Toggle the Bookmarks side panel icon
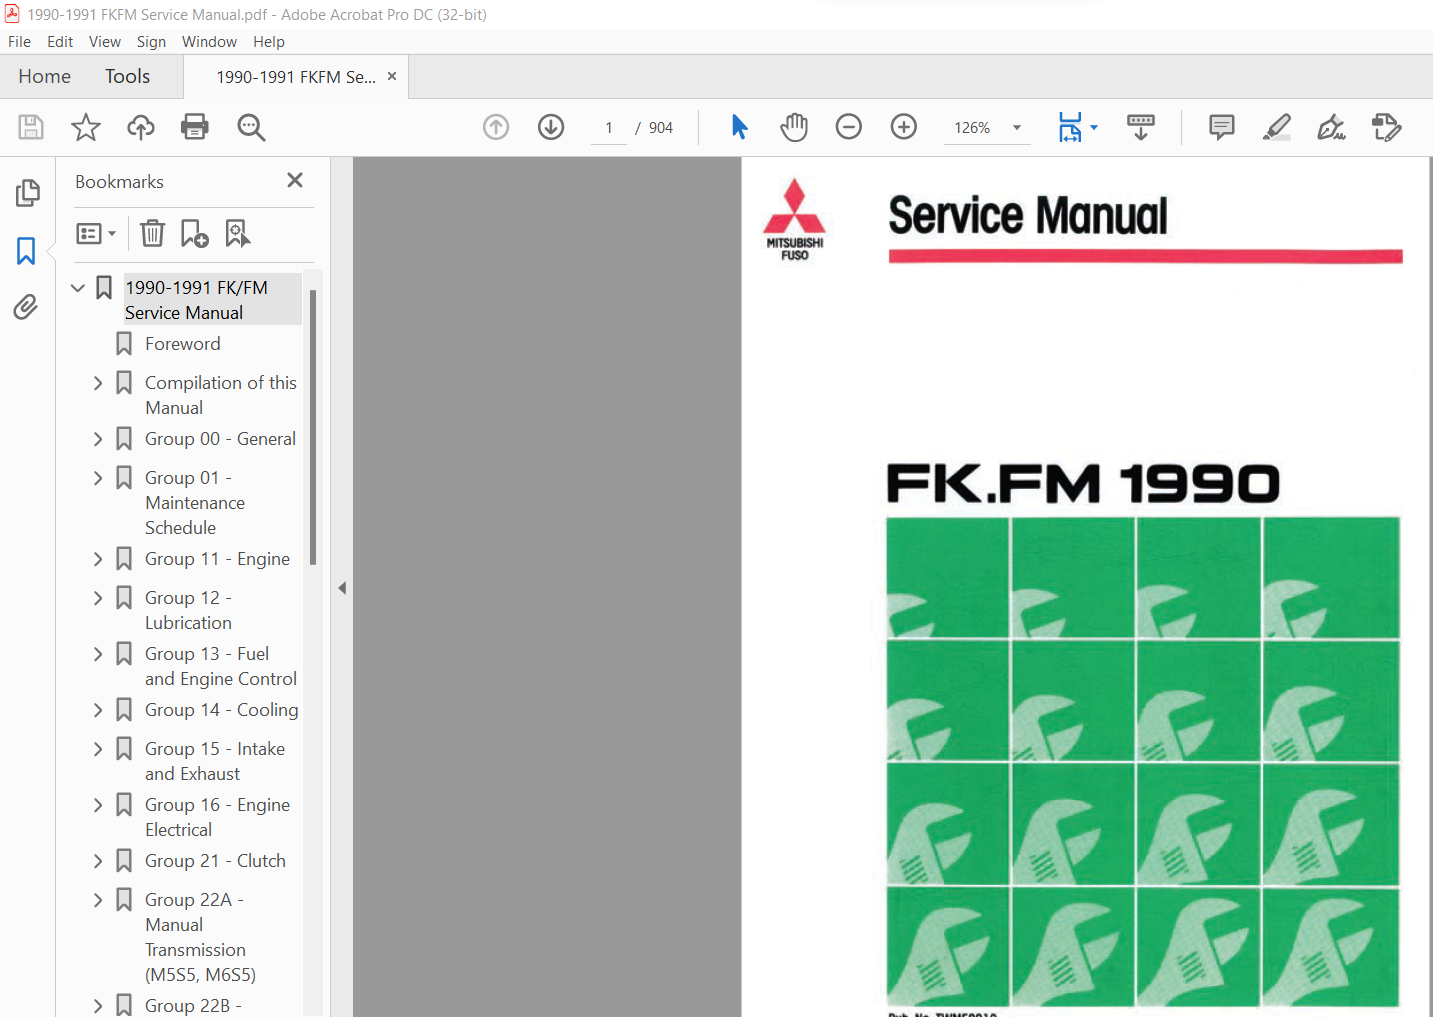1433x1017 pixels. (27, 250)
